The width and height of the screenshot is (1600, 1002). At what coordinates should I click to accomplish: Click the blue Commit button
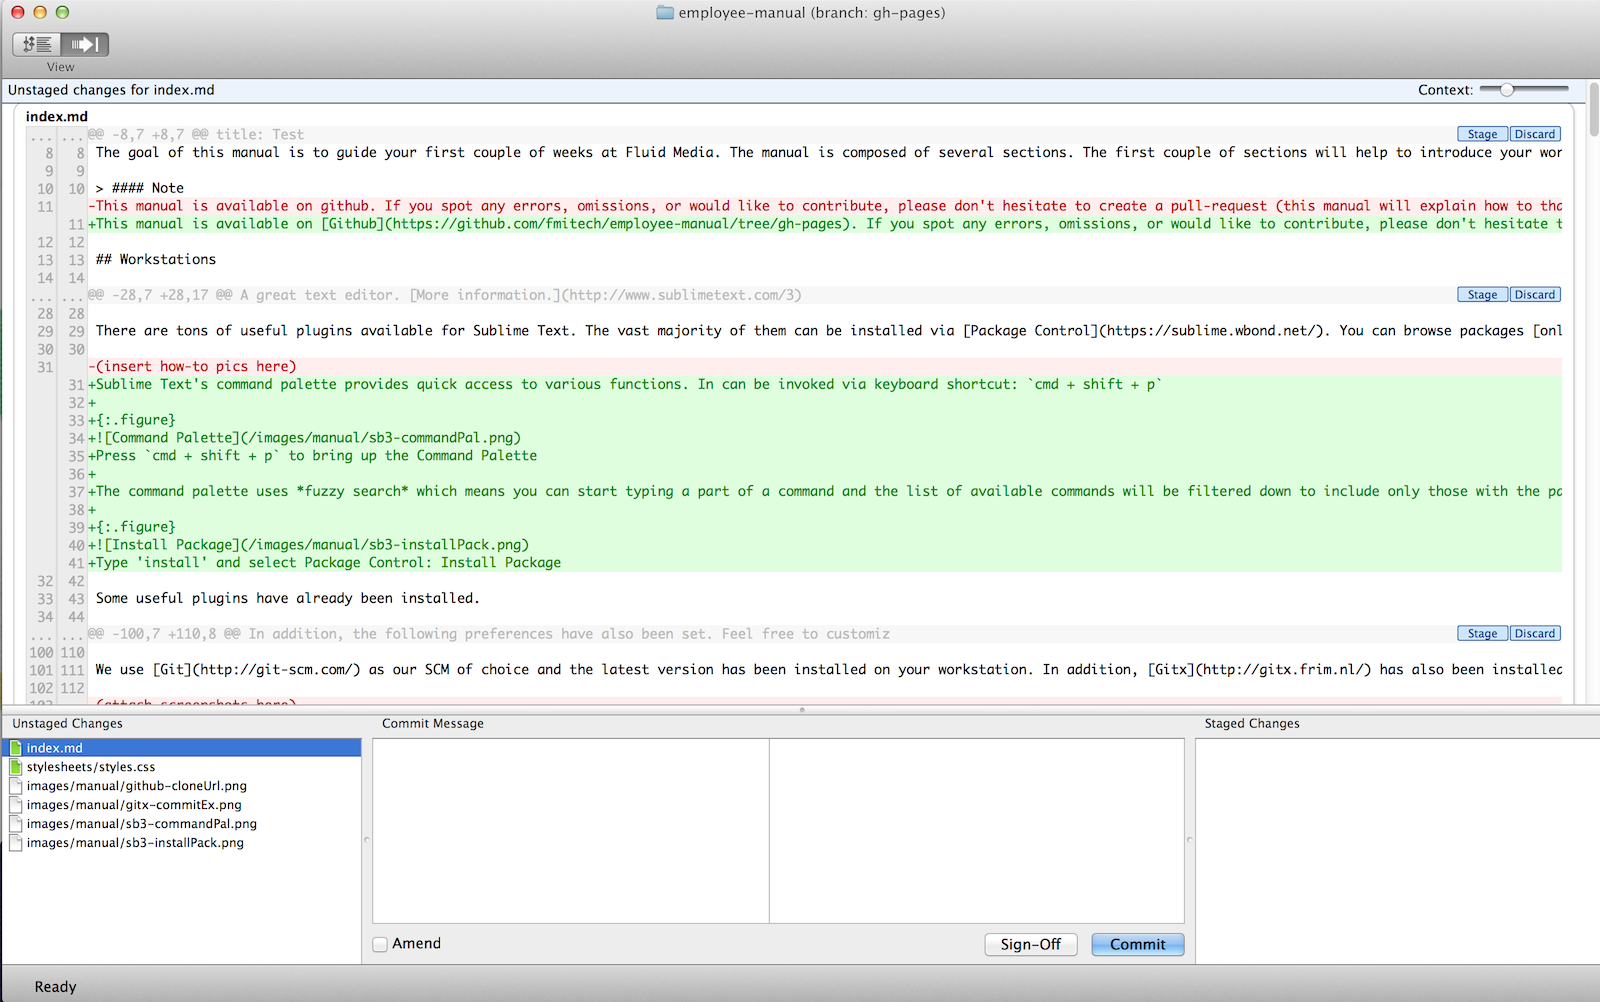[1137, 944]
